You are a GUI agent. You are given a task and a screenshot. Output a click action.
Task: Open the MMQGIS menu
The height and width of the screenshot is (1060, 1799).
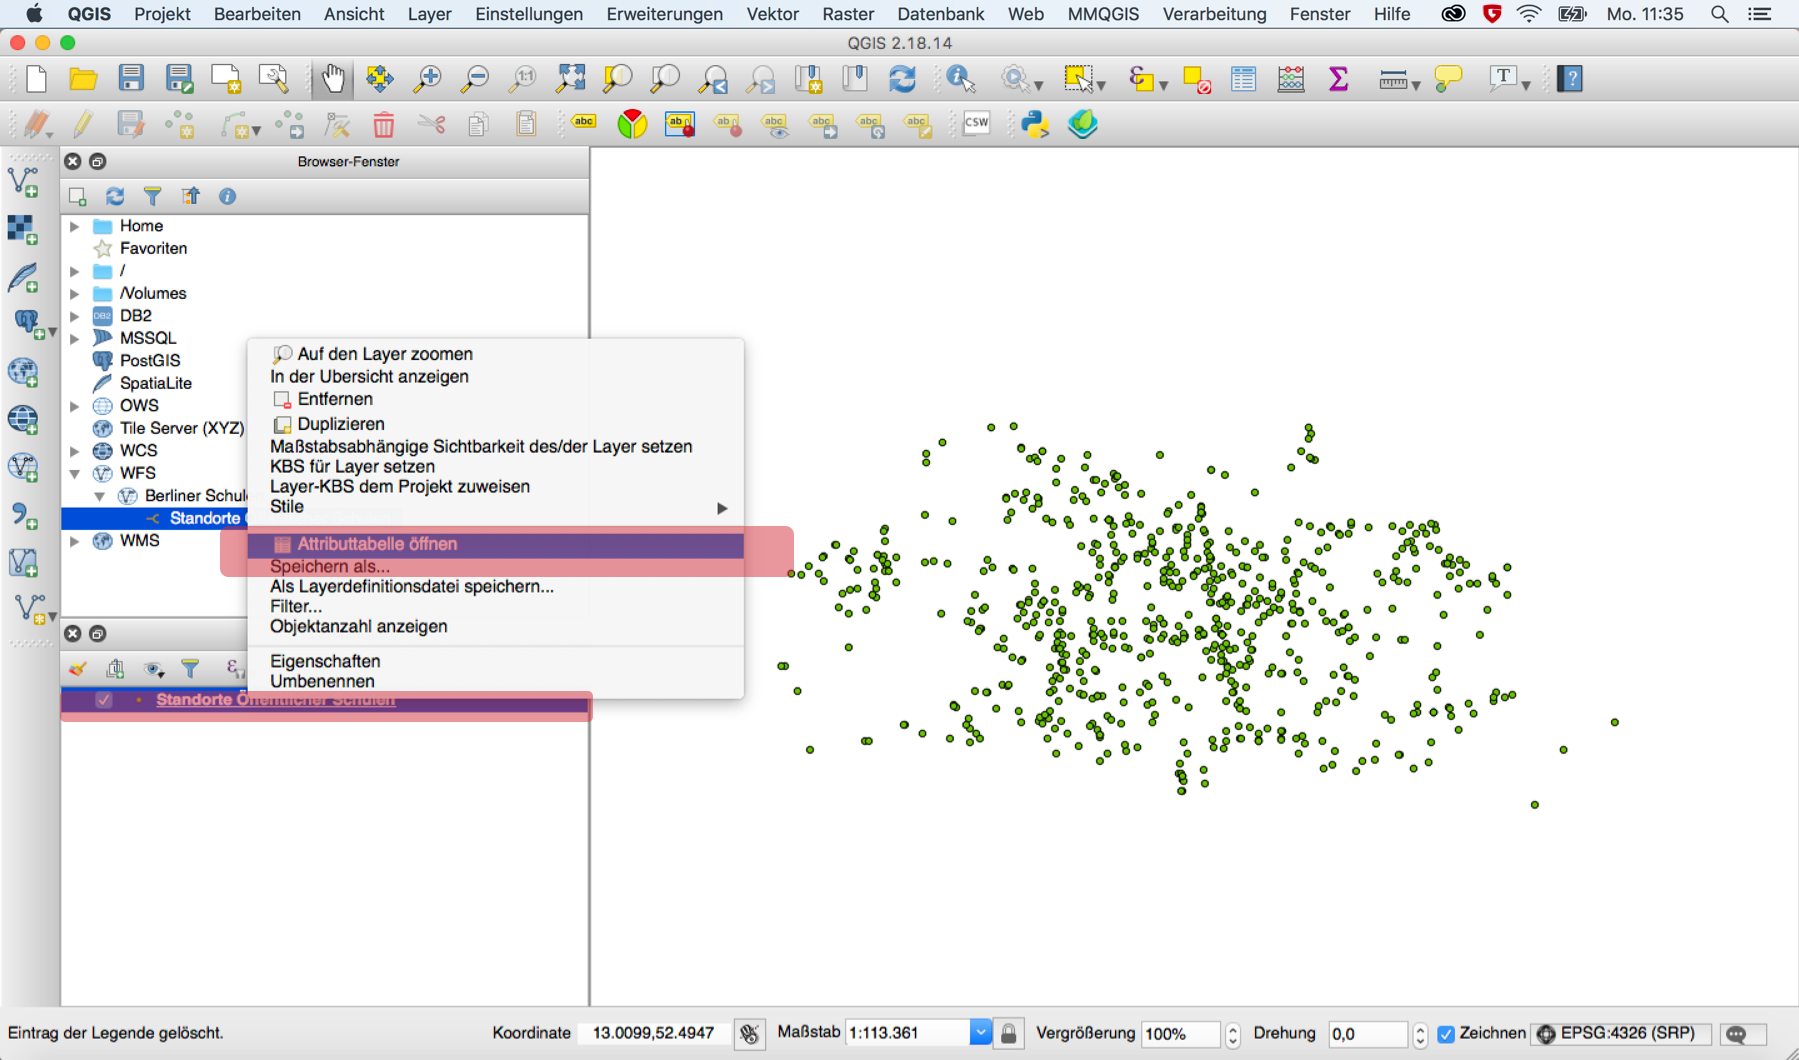1103,14
